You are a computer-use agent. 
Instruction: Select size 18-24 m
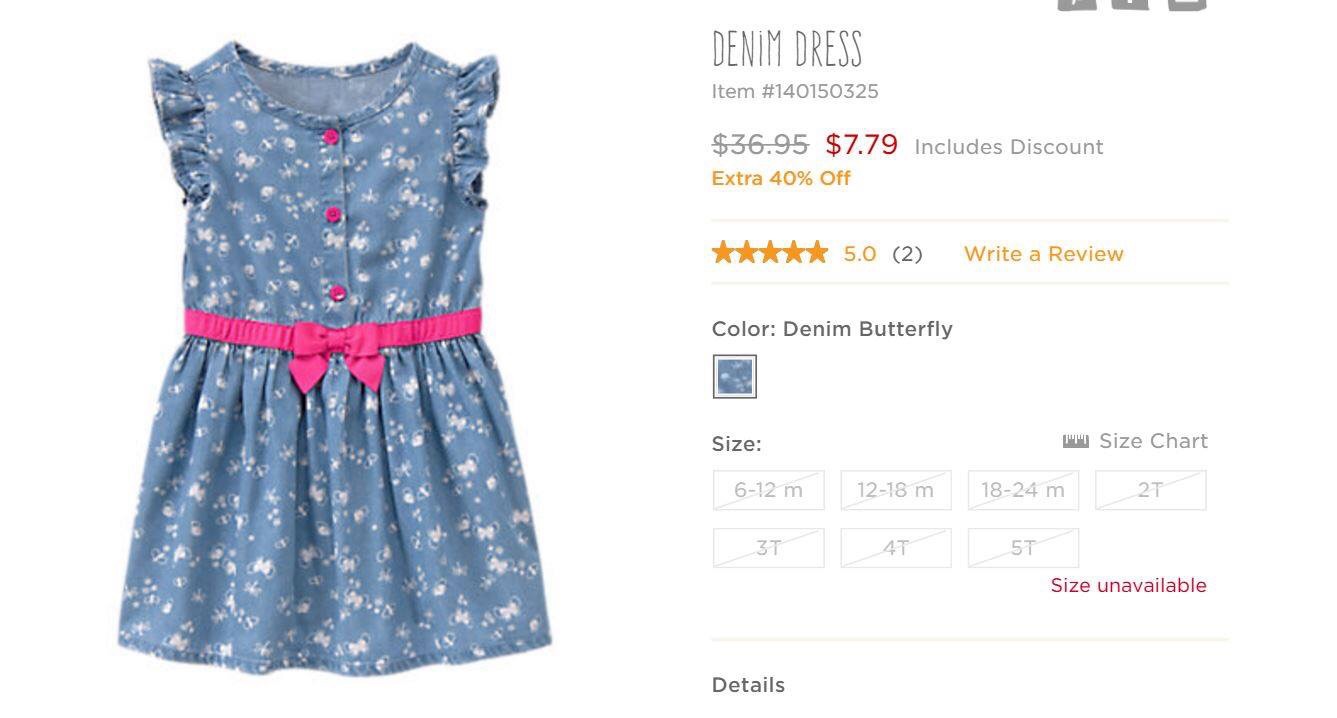click(1023, 490)
